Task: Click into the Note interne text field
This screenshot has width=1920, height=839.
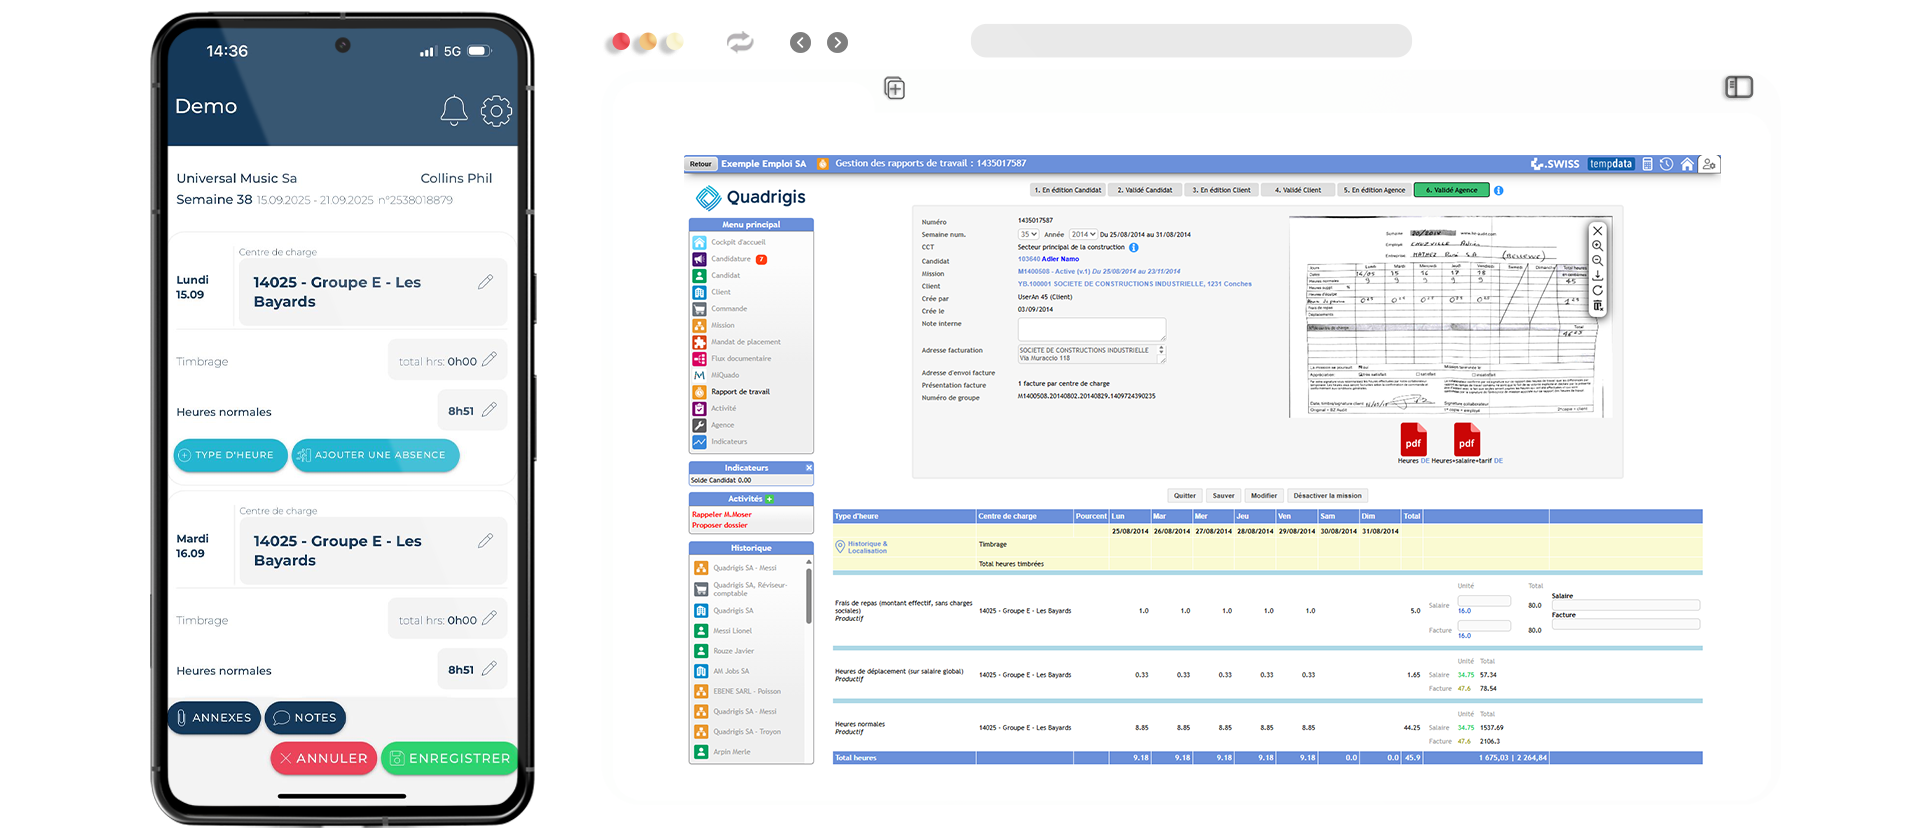Action: tap(1091, 329)
